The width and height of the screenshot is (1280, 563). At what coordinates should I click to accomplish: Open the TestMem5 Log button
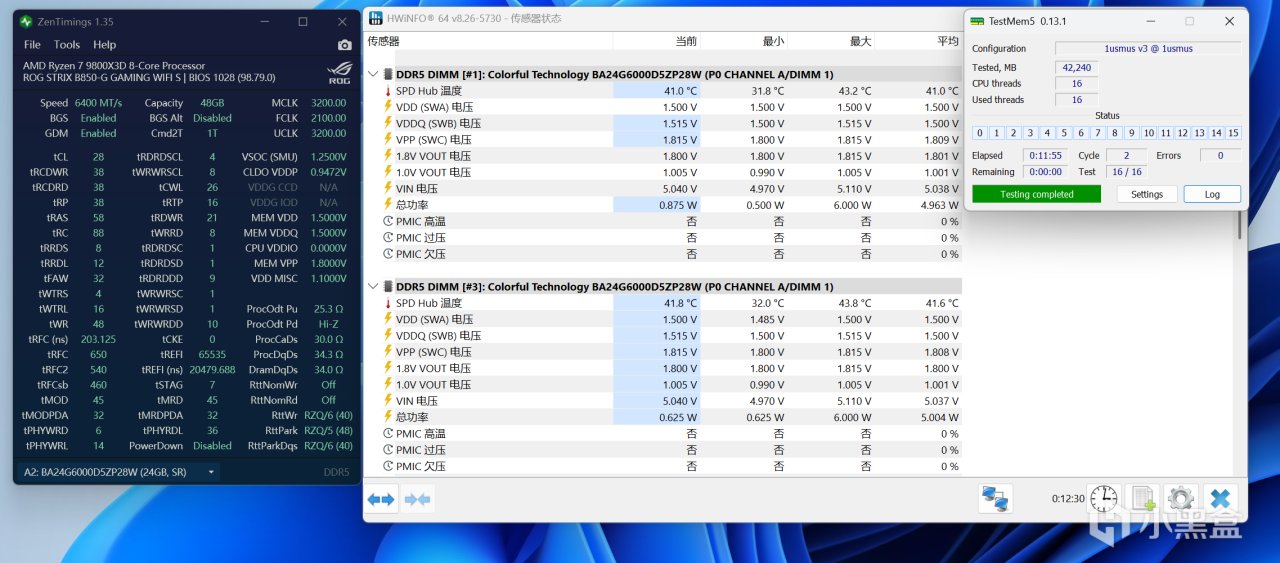click(x=1212, y=195)
